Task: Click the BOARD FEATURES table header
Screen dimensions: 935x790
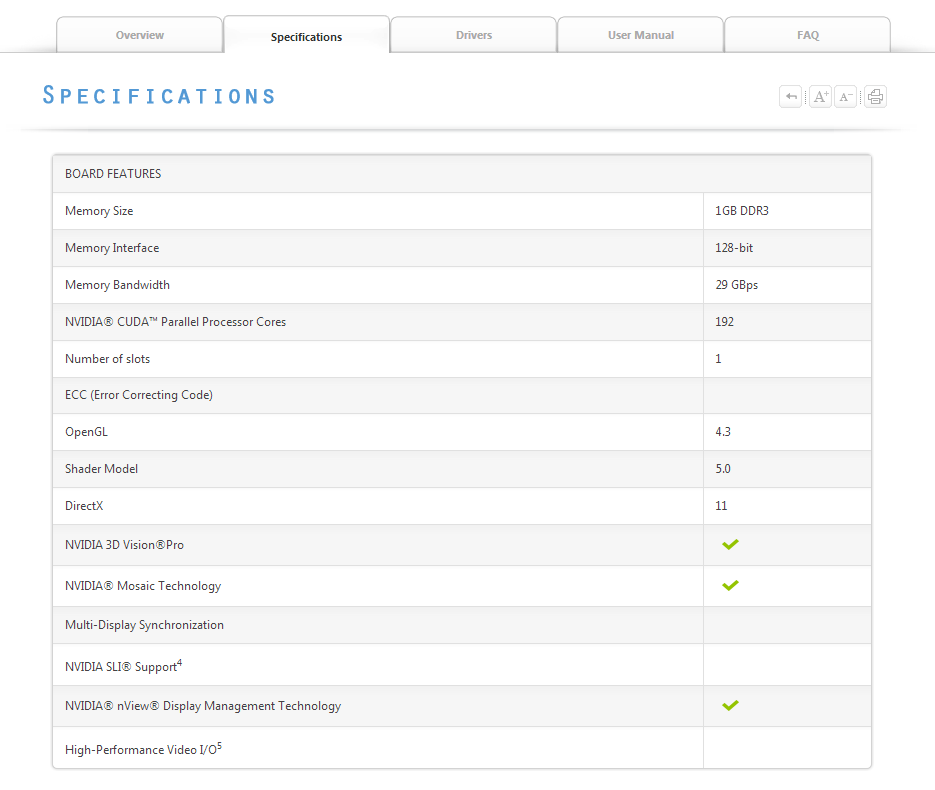Action: 113,174
